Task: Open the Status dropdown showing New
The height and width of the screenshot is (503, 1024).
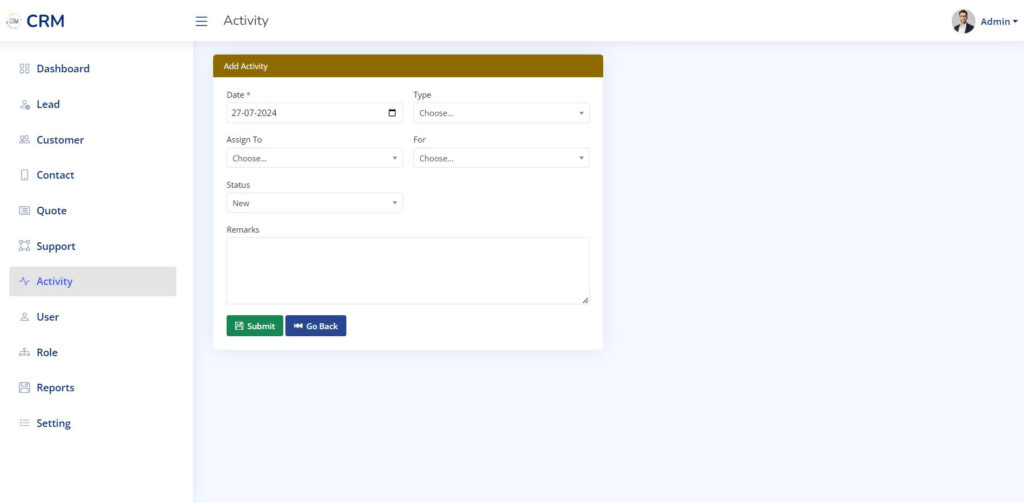Action: [314, 203]
